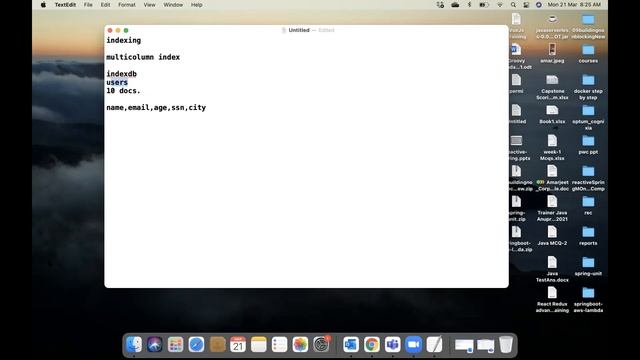Select the React Redux advan...aining document
The width and height of the screenshot is (640, 360).
[552, 300]
